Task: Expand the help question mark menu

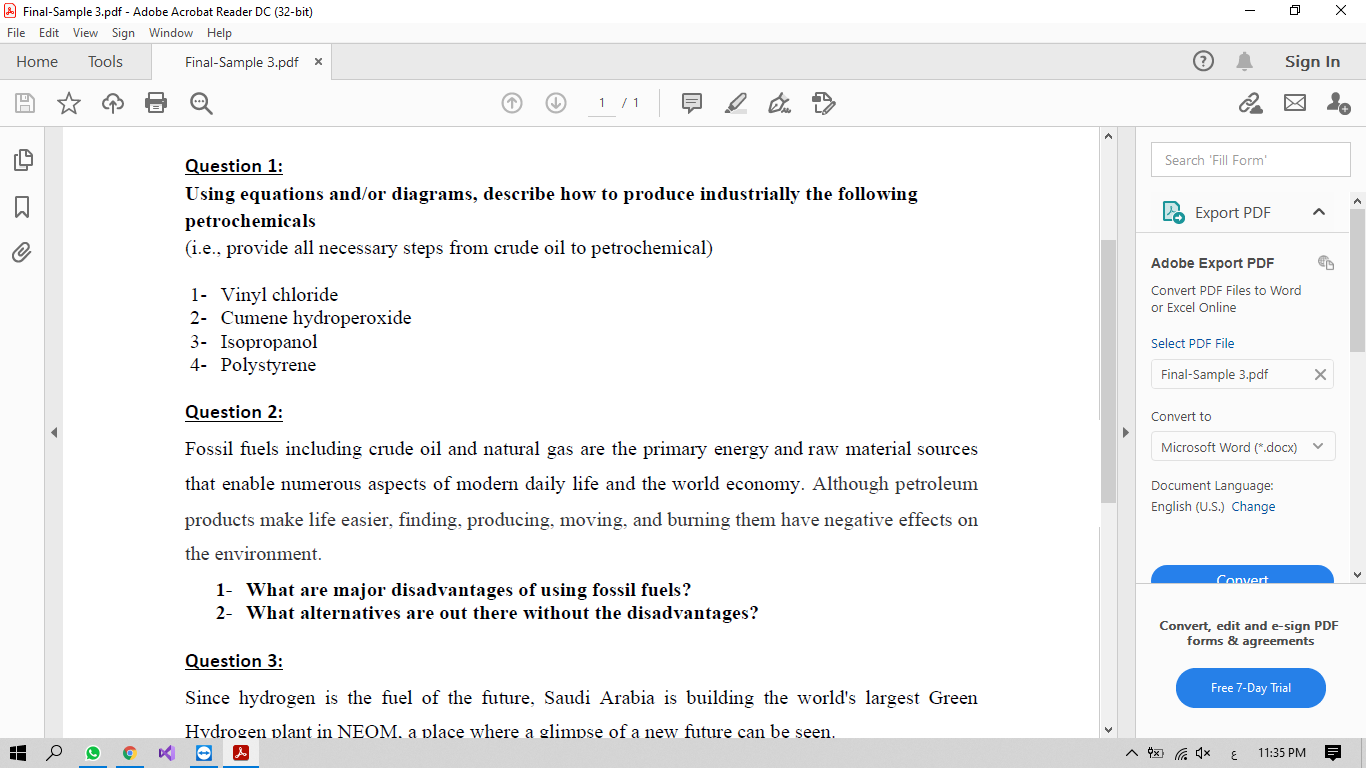Action: (x=1203, y=61)
